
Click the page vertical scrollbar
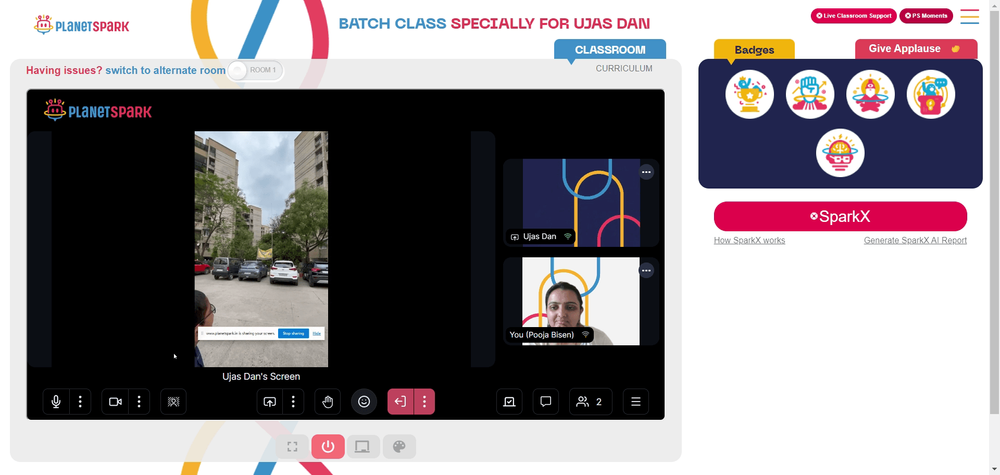(x=994, y=210)
